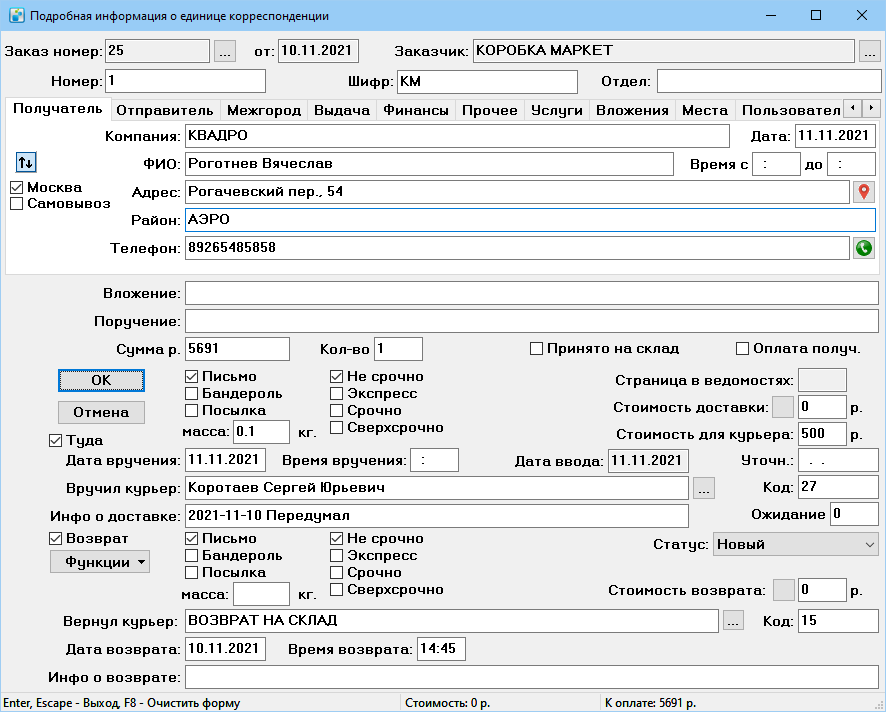This screenshot has width=886, height=712.
Task: Click the Телефон number field
Action: pos(517,248)
